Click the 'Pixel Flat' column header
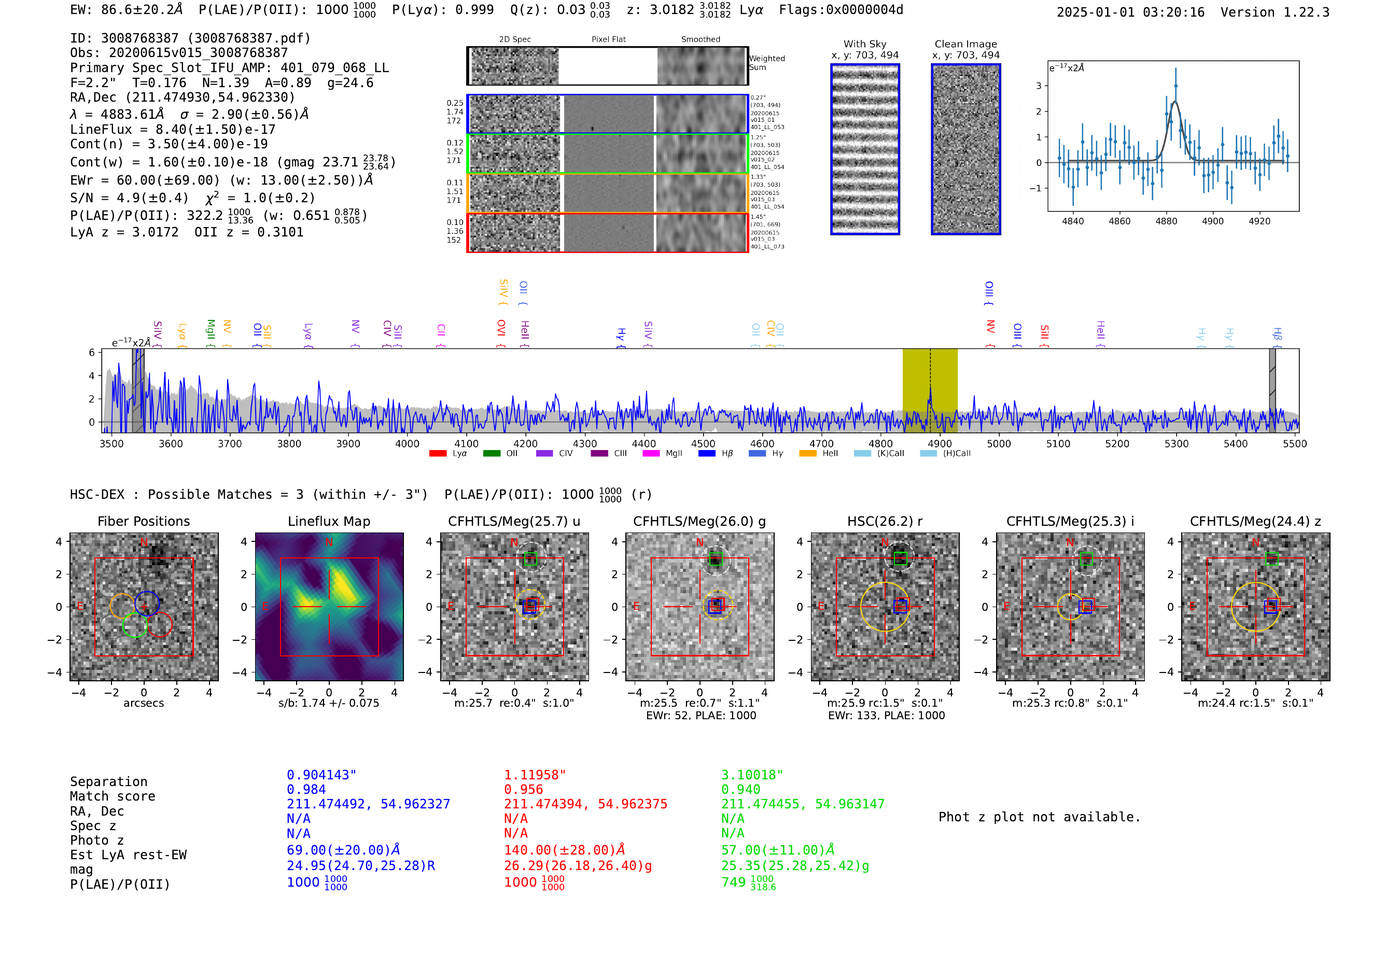1400x953 pixels. pos(608,40)
